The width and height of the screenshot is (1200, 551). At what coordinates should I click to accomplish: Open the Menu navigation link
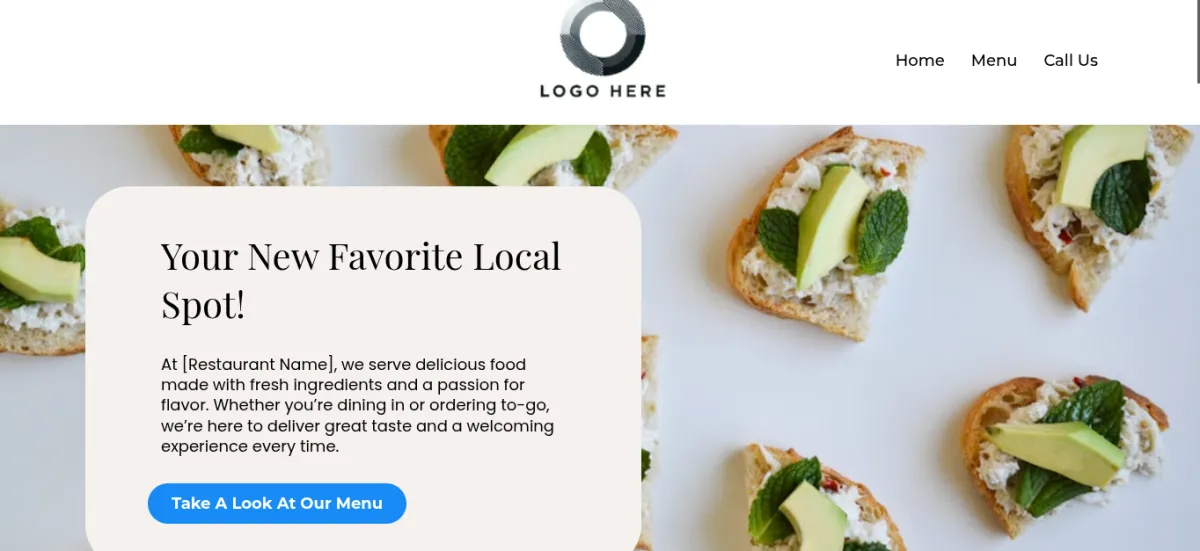coord(994,61)
